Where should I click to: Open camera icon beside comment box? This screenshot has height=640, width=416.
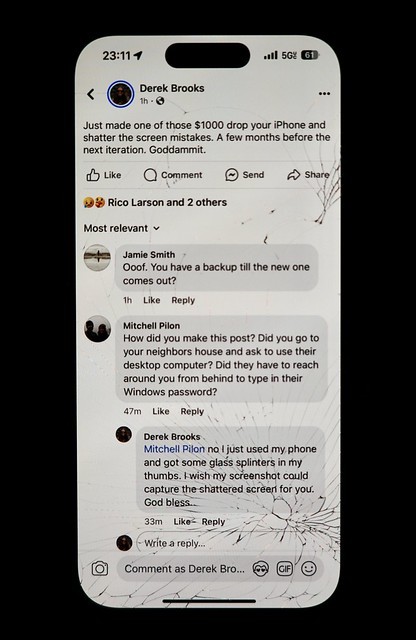tap(100, 568)
